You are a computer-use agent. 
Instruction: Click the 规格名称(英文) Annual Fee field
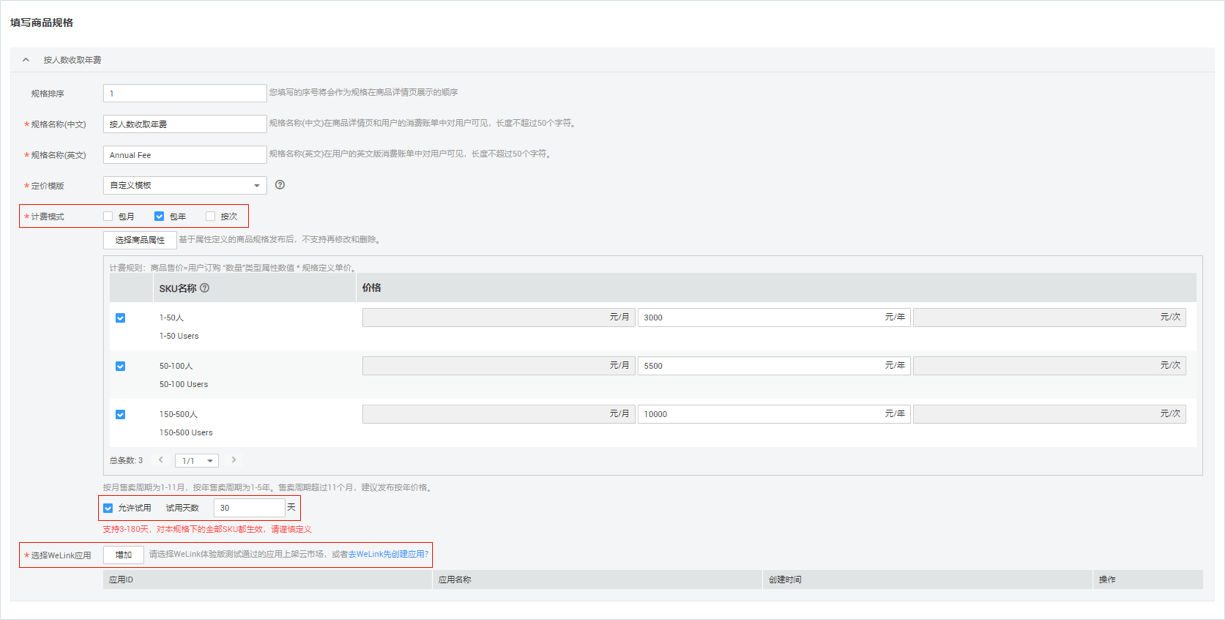pyautogui.click(x=184, y=155)
